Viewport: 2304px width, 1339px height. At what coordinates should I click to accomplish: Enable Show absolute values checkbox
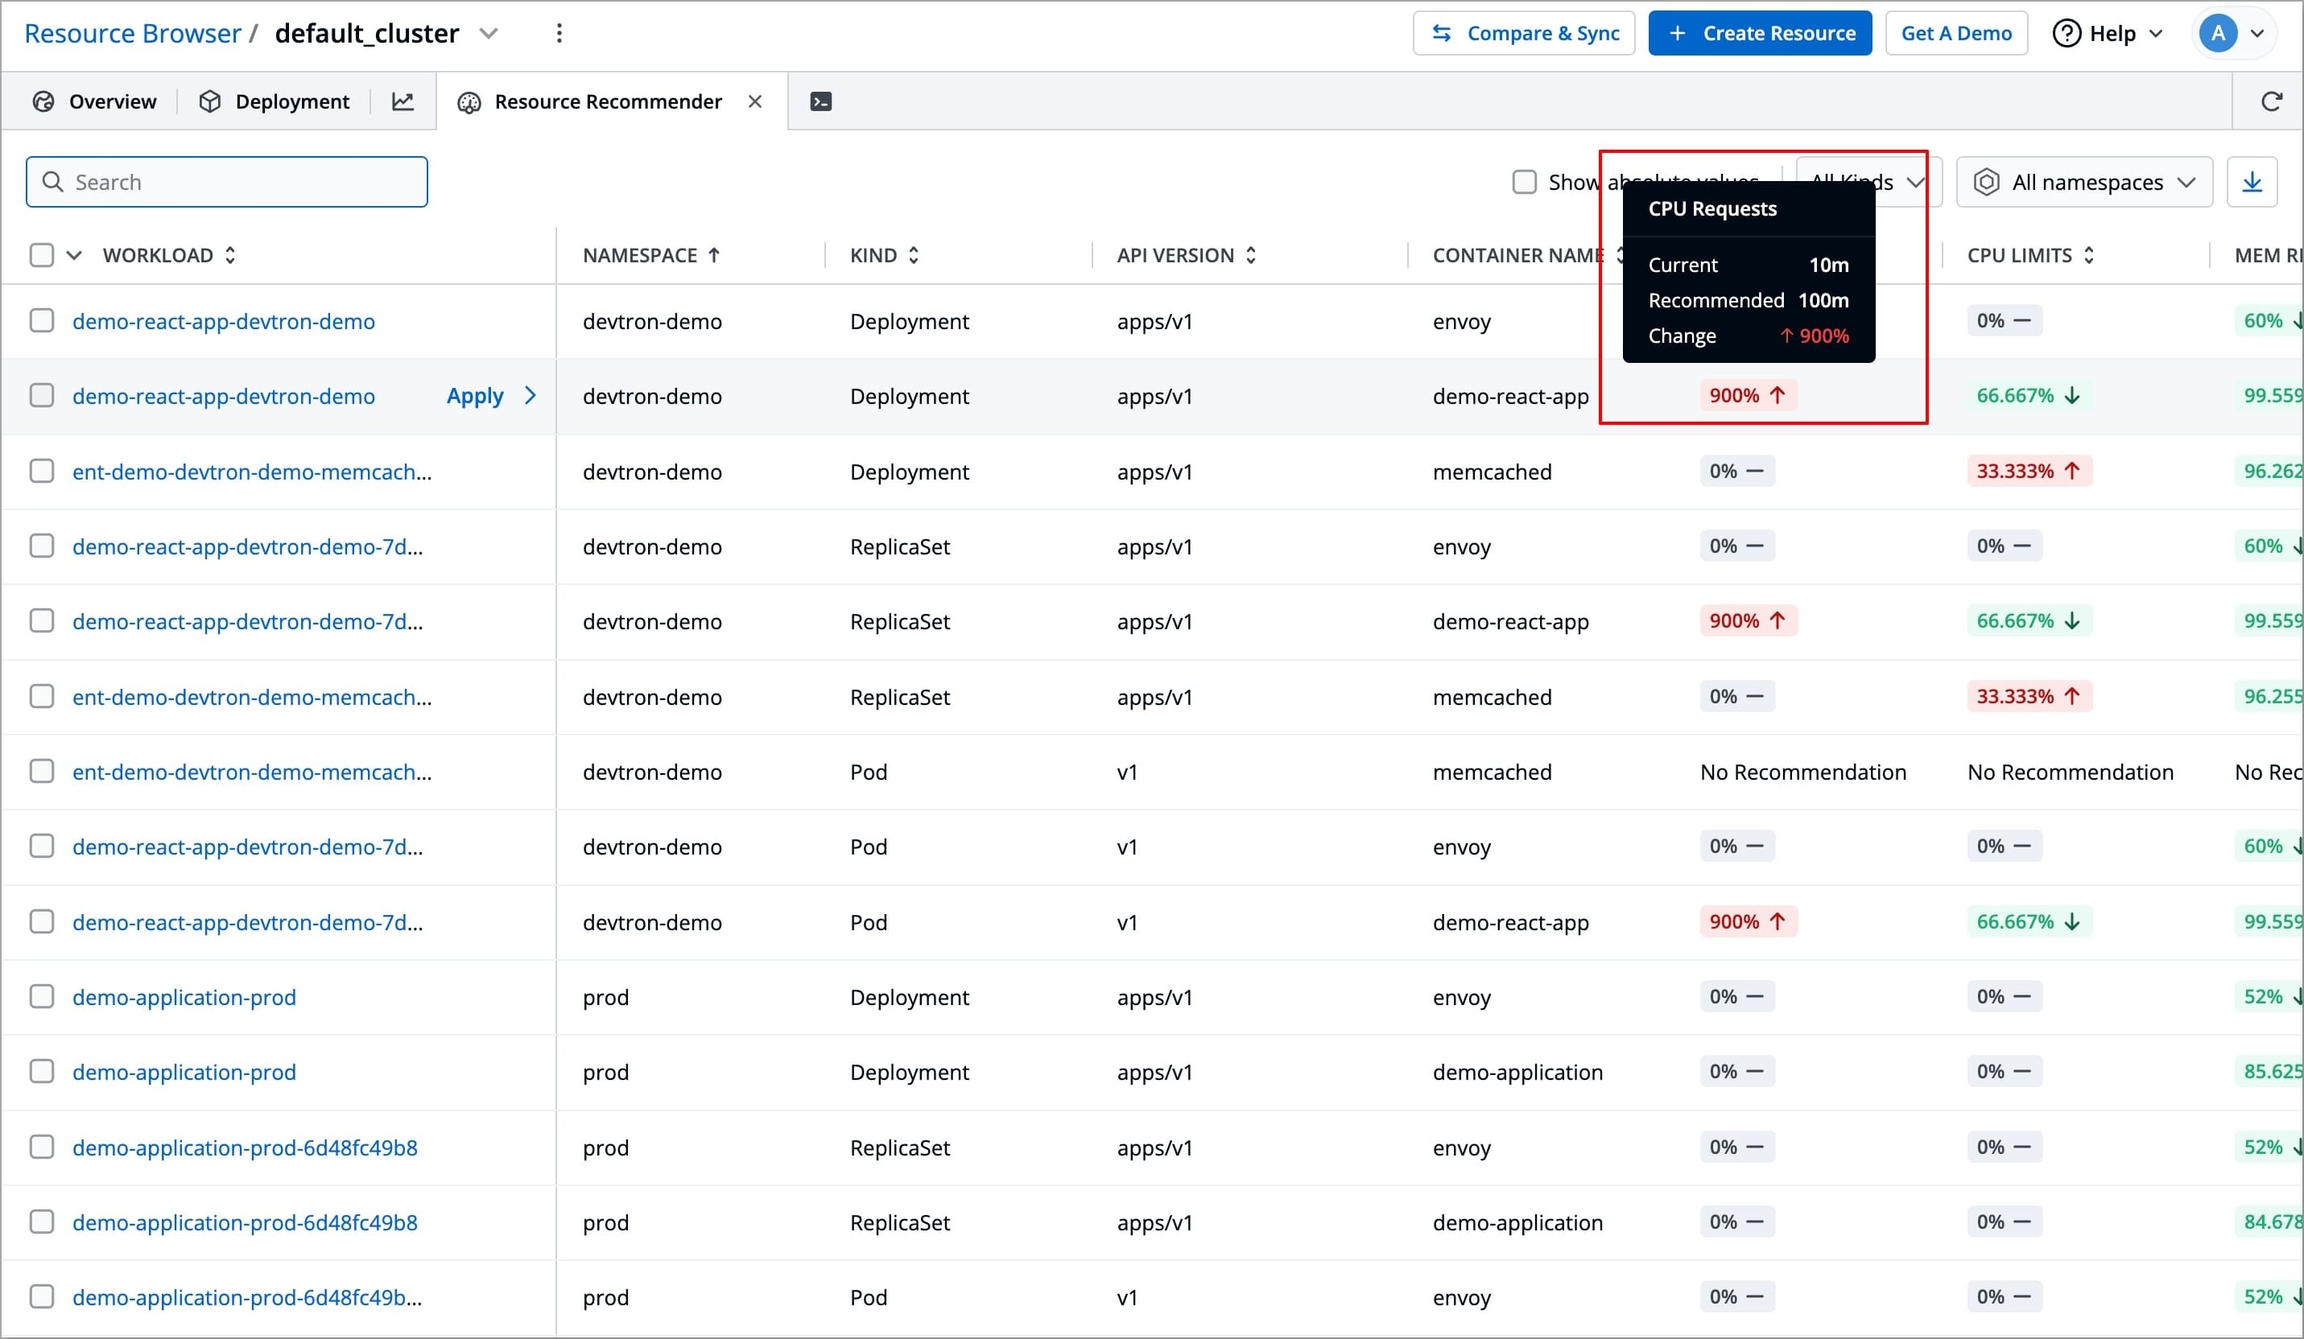point(1524,182)
